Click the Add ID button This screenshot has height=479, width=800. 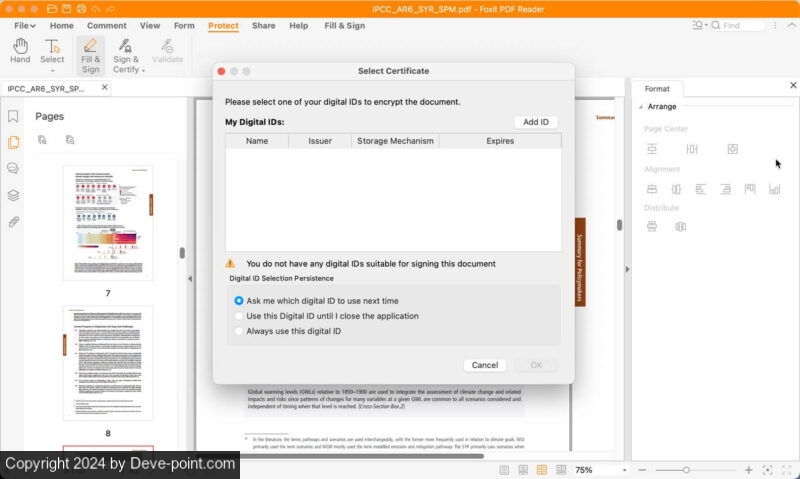click(536, 122)
